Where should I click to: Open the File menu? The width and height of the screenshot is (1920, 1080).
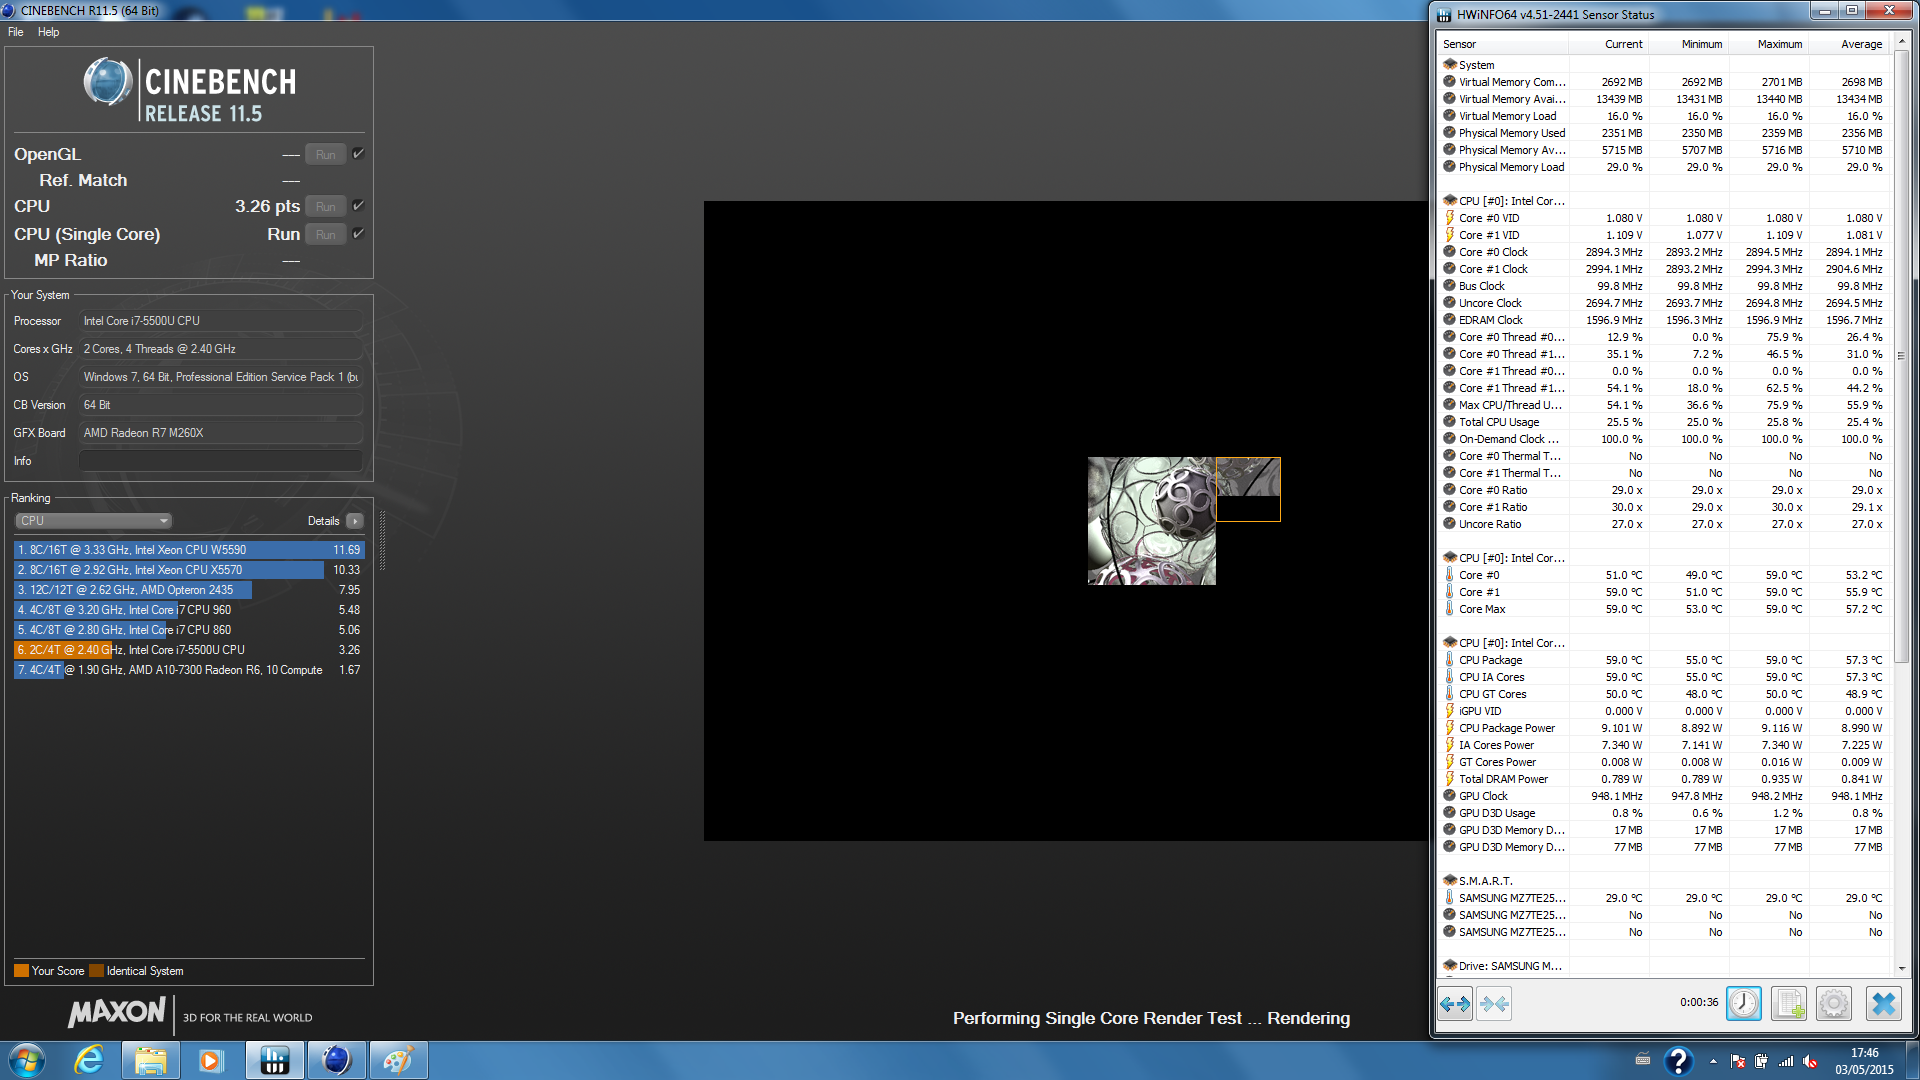[x=16, y=32]
